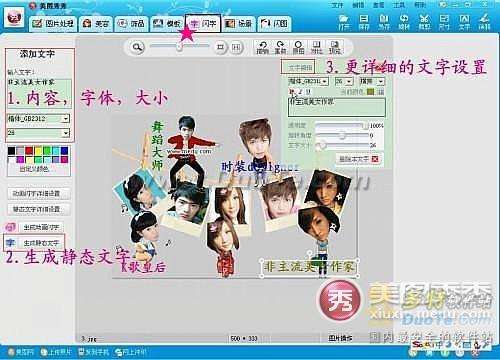The image size is (500, 360).
Task: Switch to the 美容 tab
Action: (96, 24)
